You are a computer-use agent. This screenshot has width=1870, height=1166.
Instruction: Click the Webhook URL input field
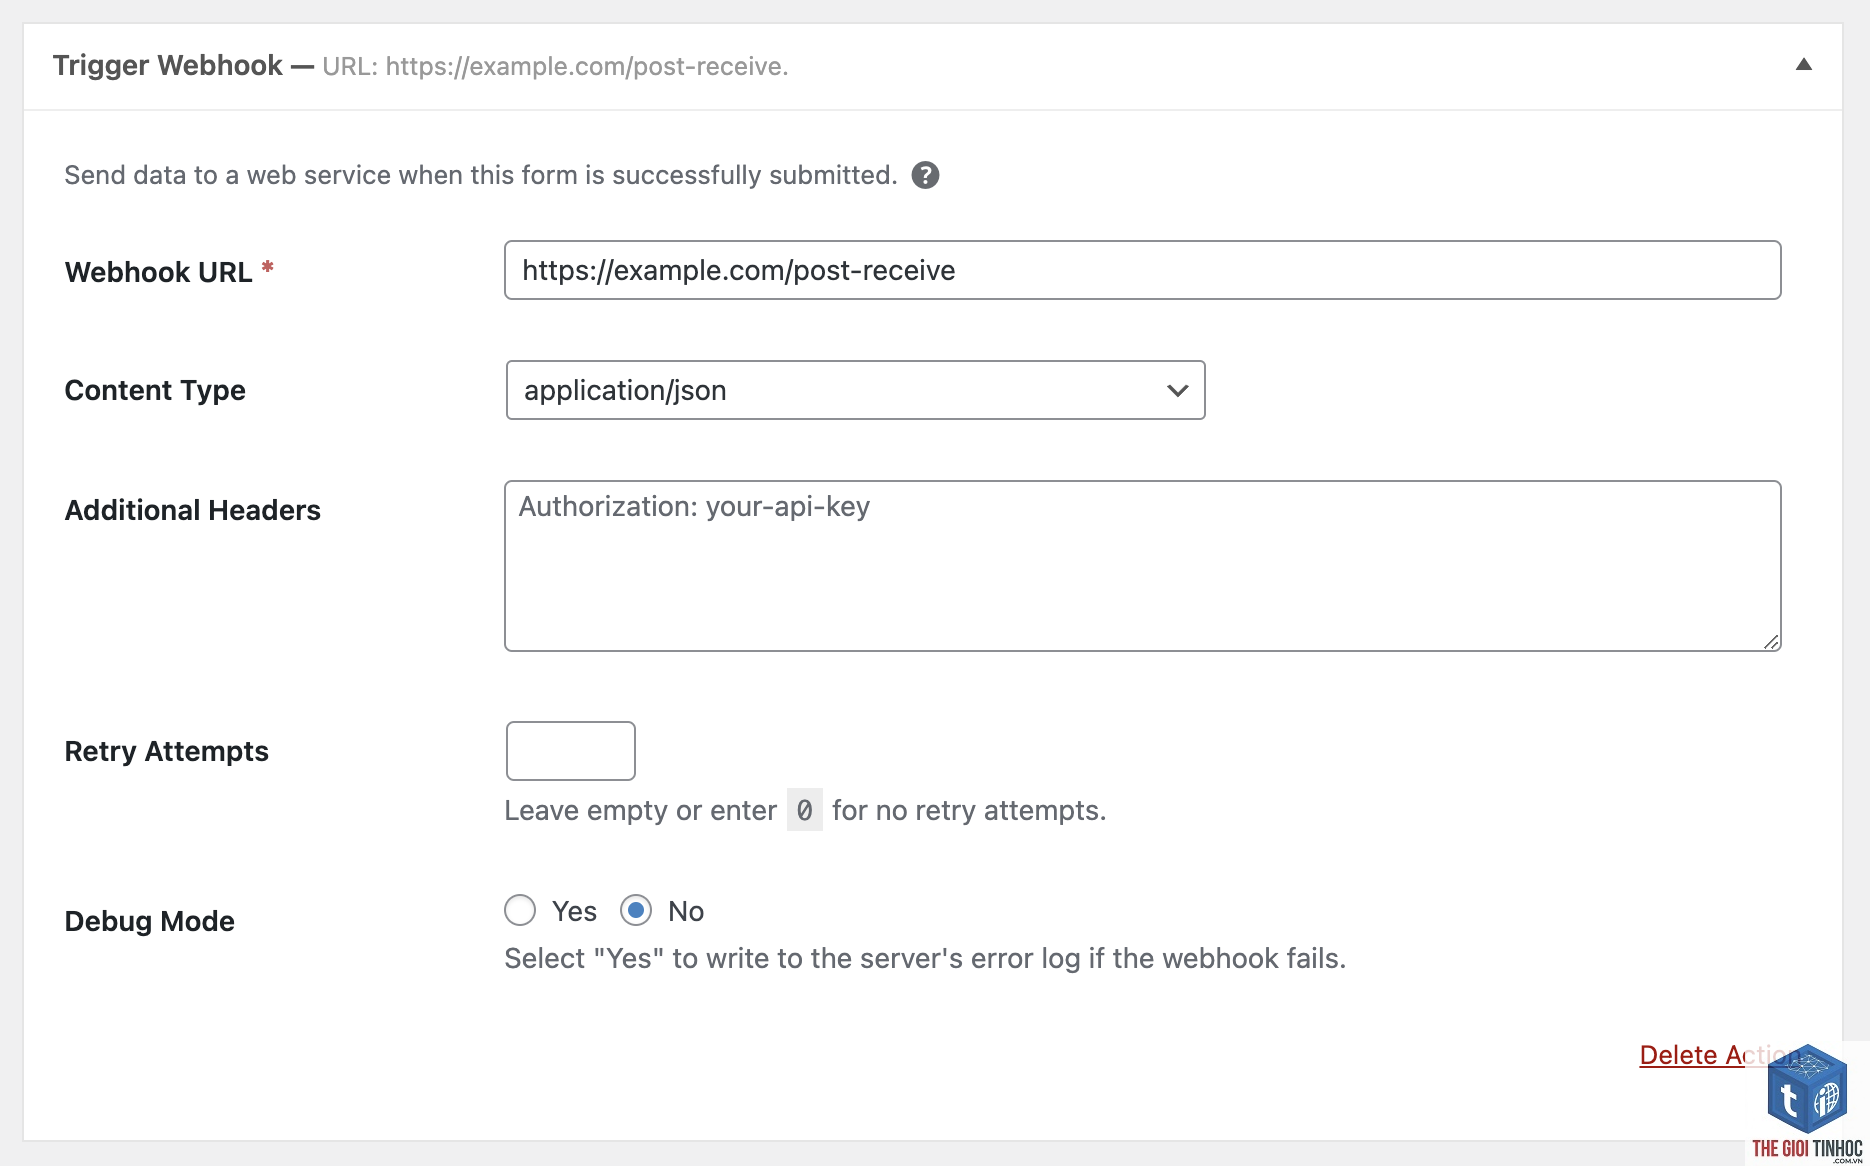[x=1142, y=270]
